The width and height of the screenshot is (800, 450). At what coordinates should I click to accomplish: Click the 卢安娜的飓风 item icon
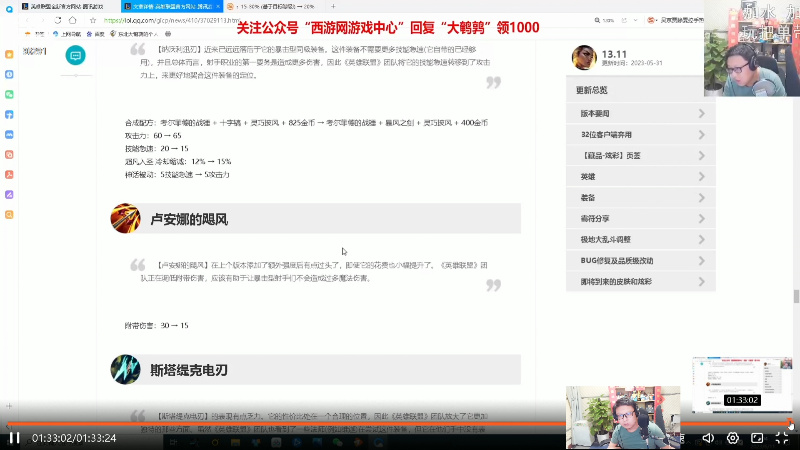[125, 218]
